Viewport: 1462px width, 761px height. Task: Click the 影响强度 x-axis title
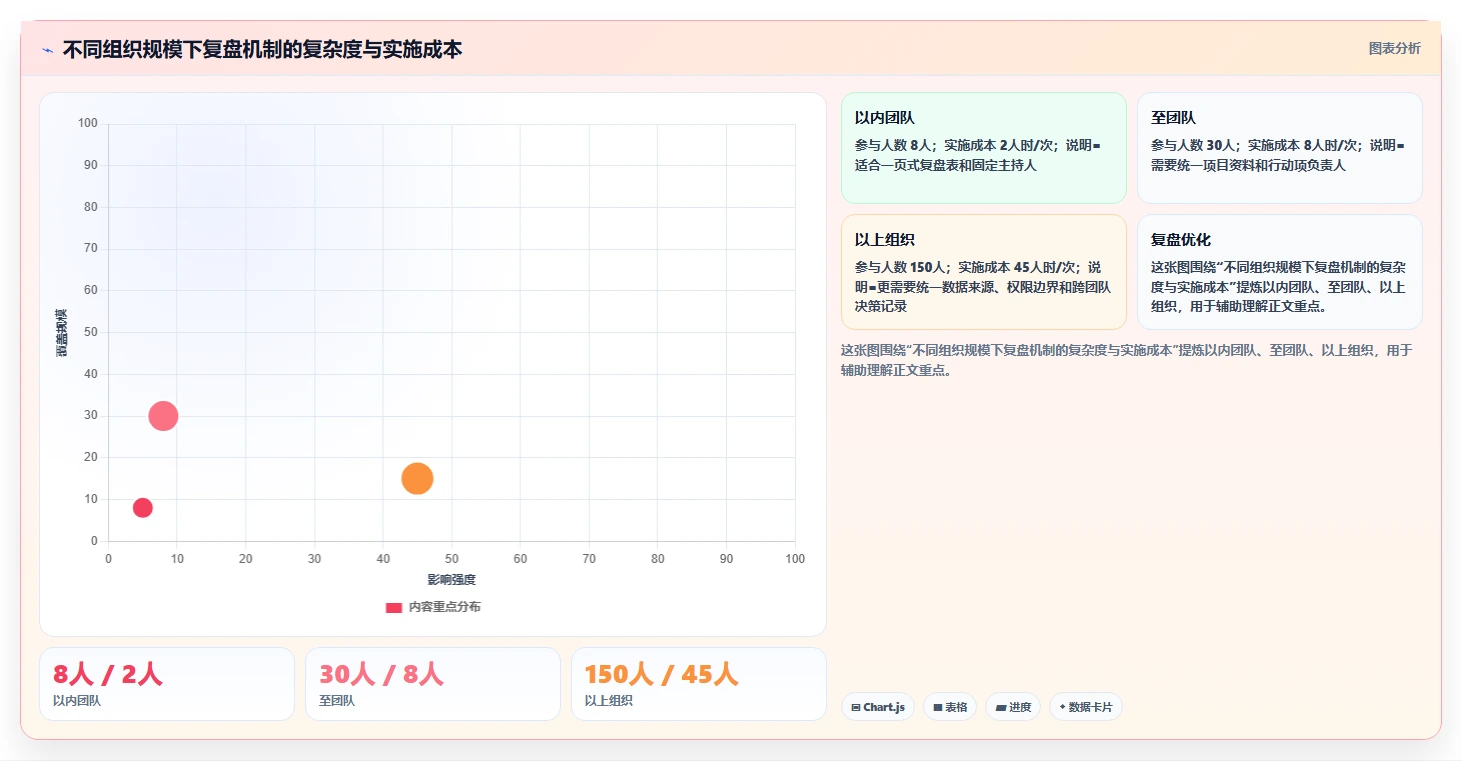[x=452, y=580]
